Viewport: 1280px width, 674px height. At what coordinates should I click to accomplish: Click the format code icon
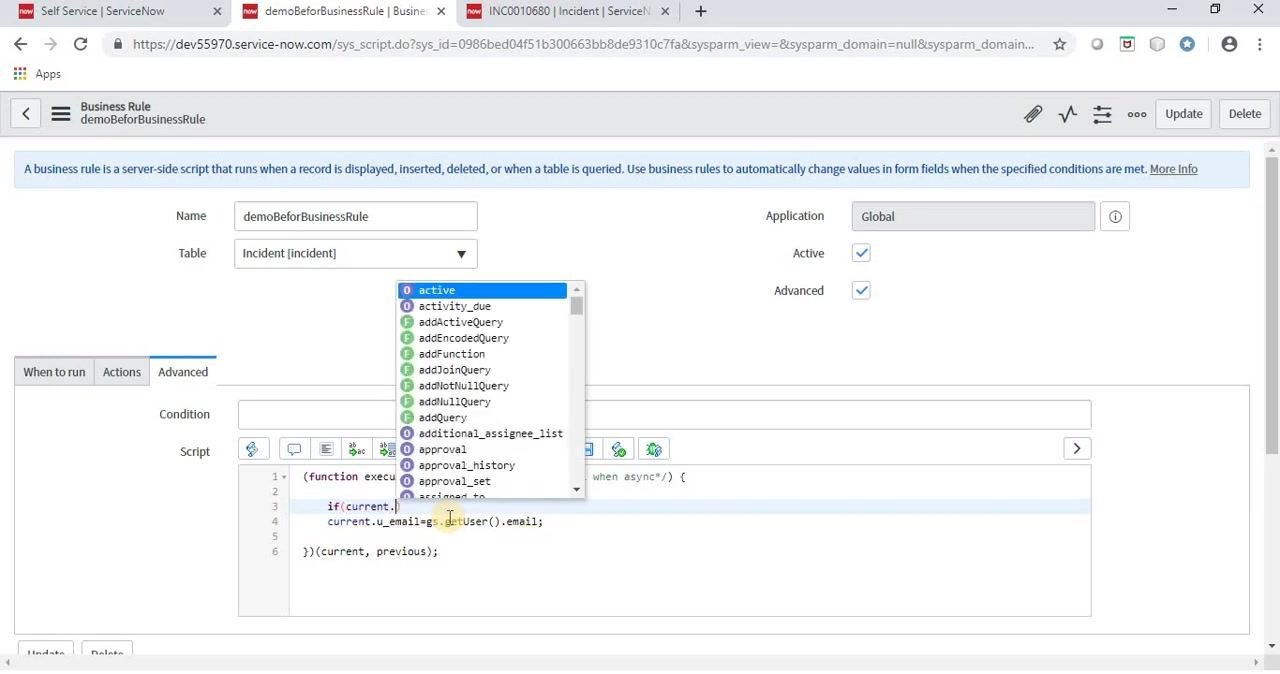[326, 450]
